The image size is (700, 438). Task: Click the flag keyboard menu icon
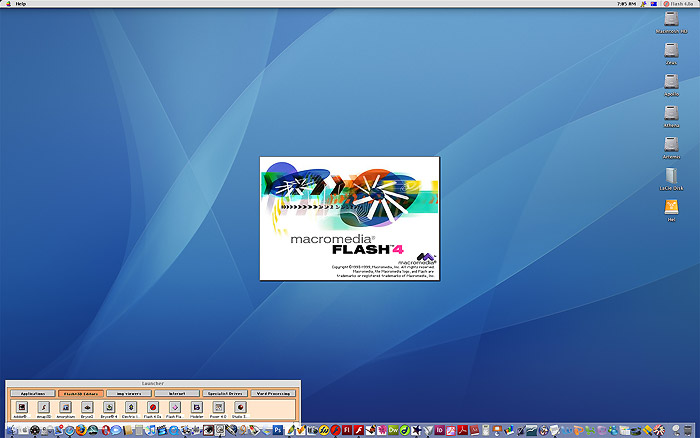[x=654, y=4]
